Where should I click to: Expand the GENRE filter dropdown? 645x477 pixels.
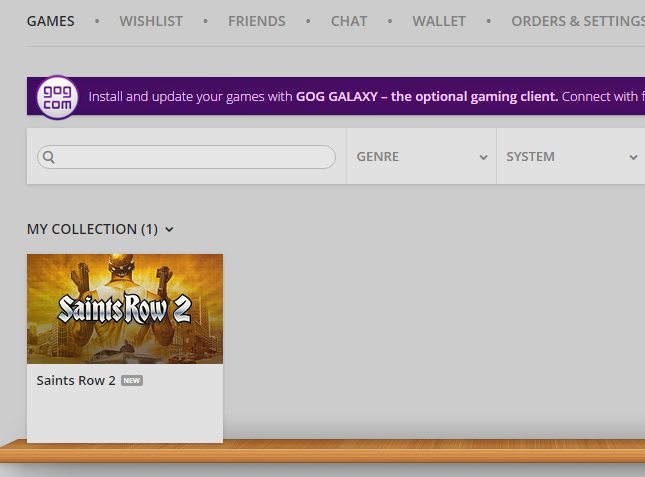click(422, 156)
